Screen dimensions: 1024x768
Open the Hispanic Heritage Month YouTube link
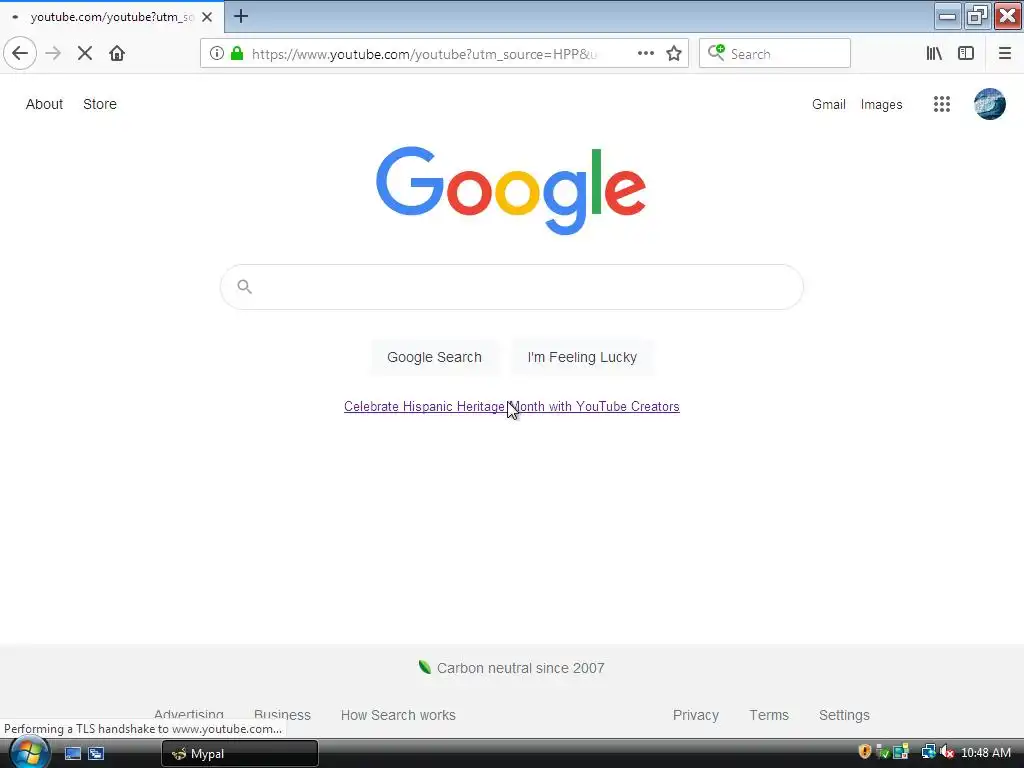(x=511, y=406)
